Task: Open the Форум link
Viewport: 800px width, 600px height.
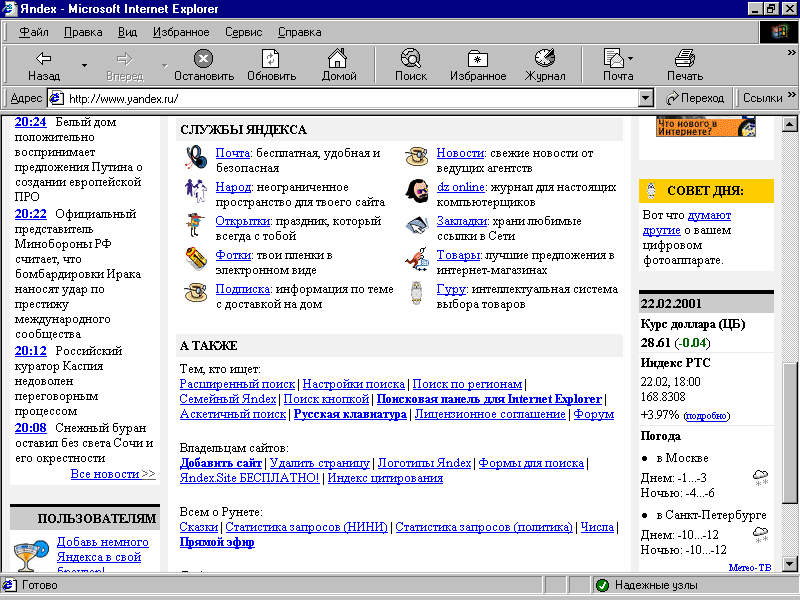Action: (x=594, y=414)
